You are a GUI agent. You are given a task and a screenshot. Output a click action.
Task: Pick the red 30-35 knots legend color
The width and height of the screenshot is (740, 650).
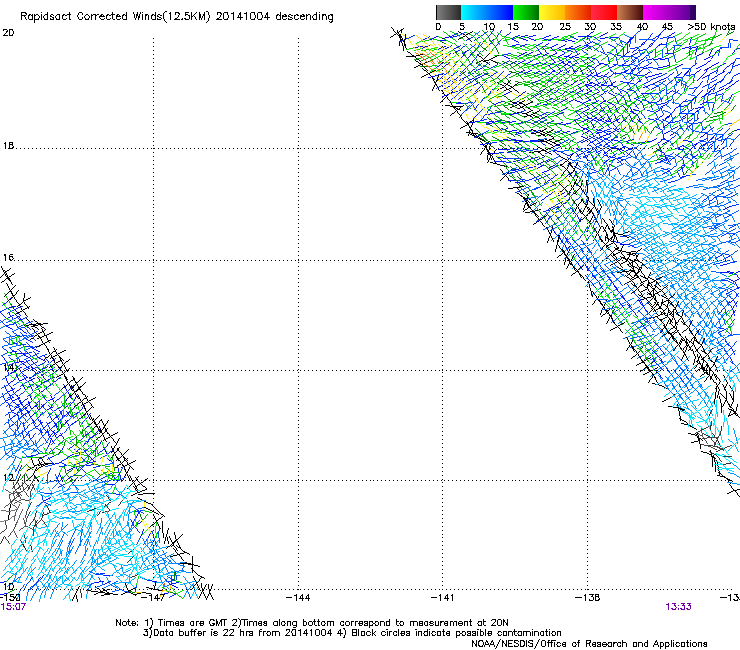tap(604, 12)
